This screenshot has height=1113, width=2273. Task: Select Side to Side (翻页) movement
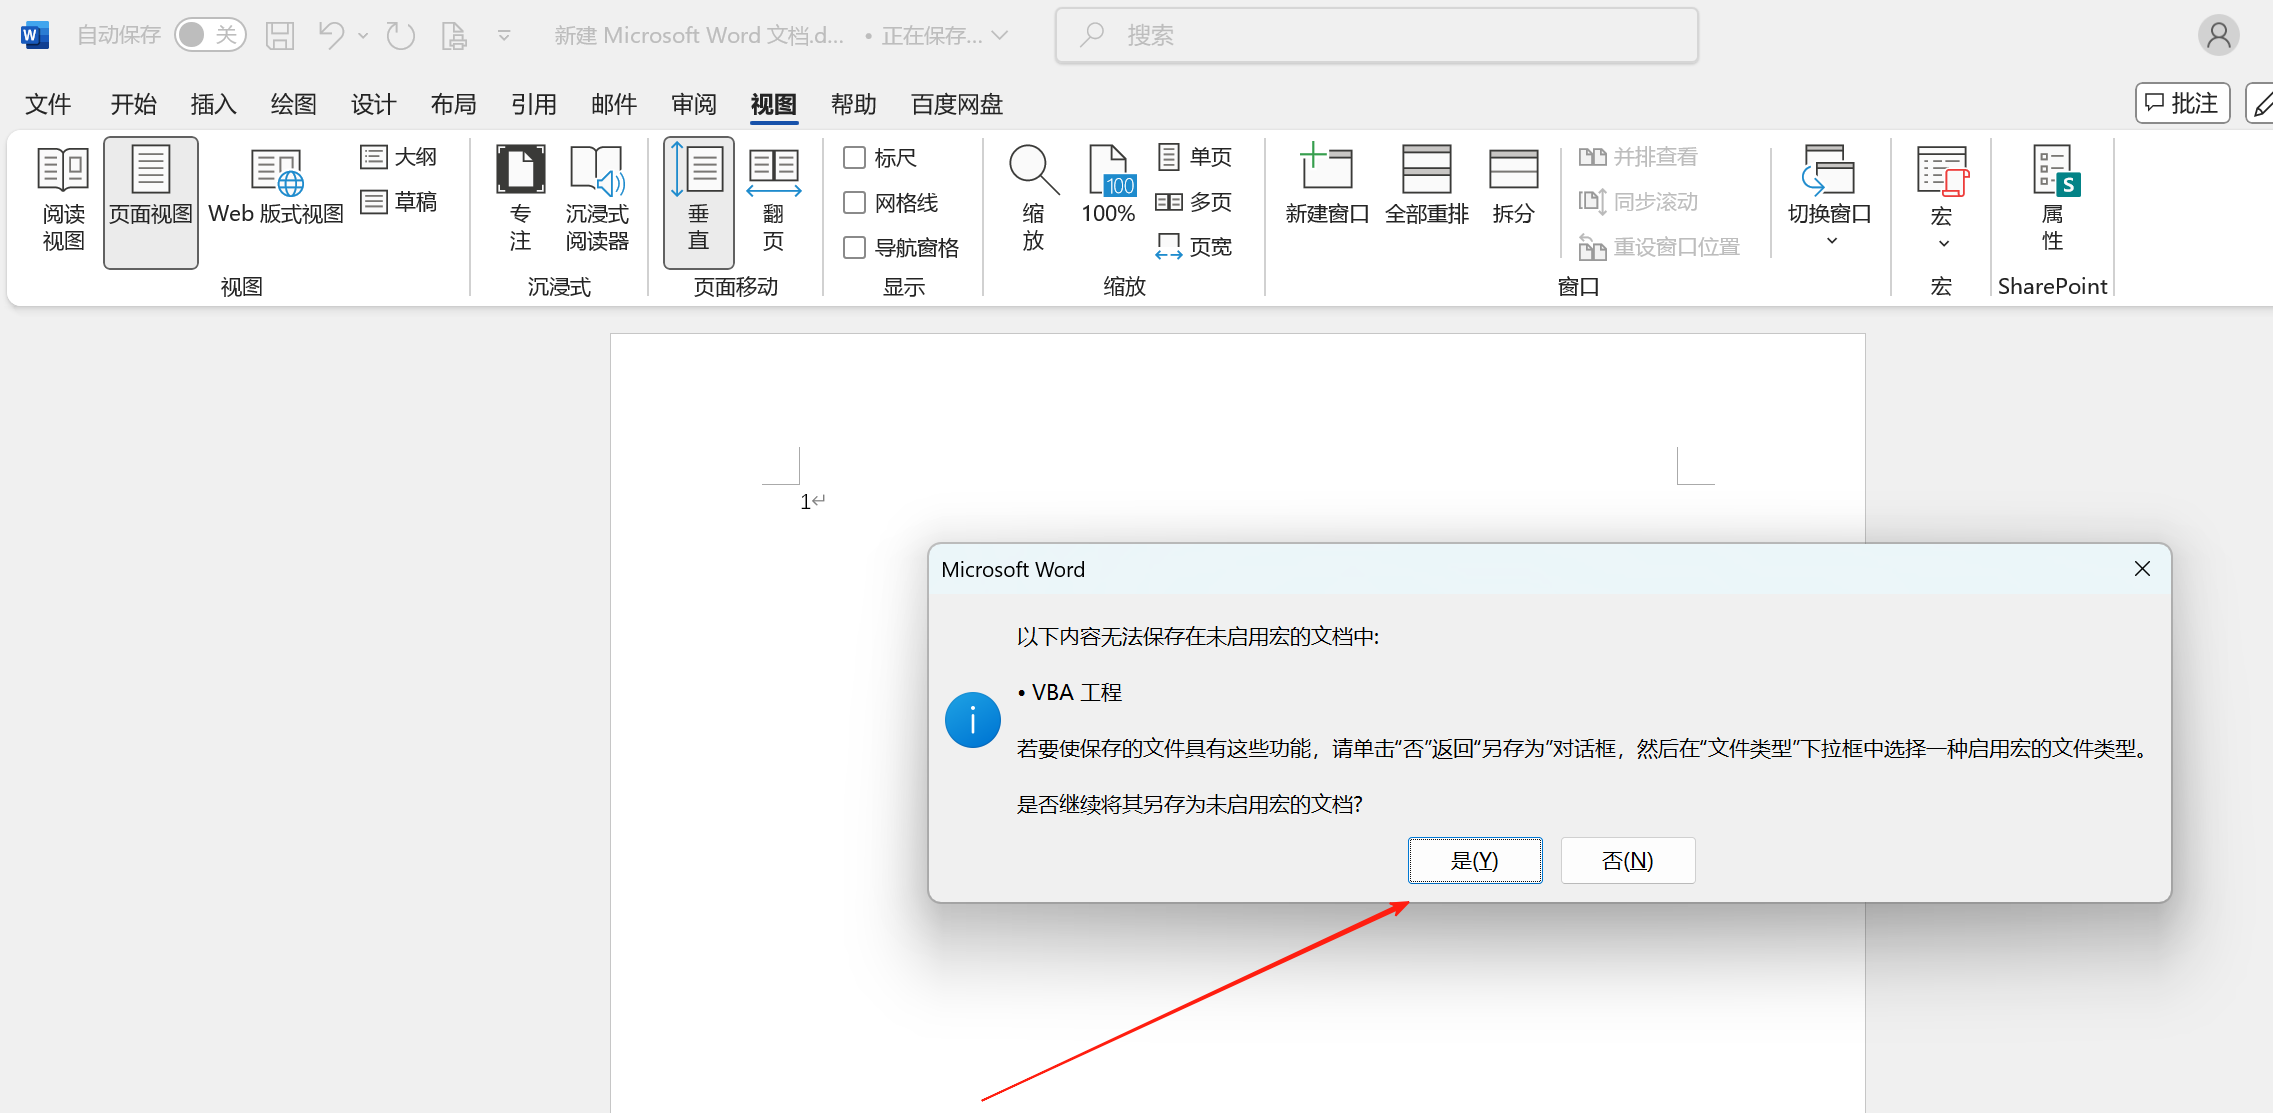pyautogui.click(x=773, y=200)
